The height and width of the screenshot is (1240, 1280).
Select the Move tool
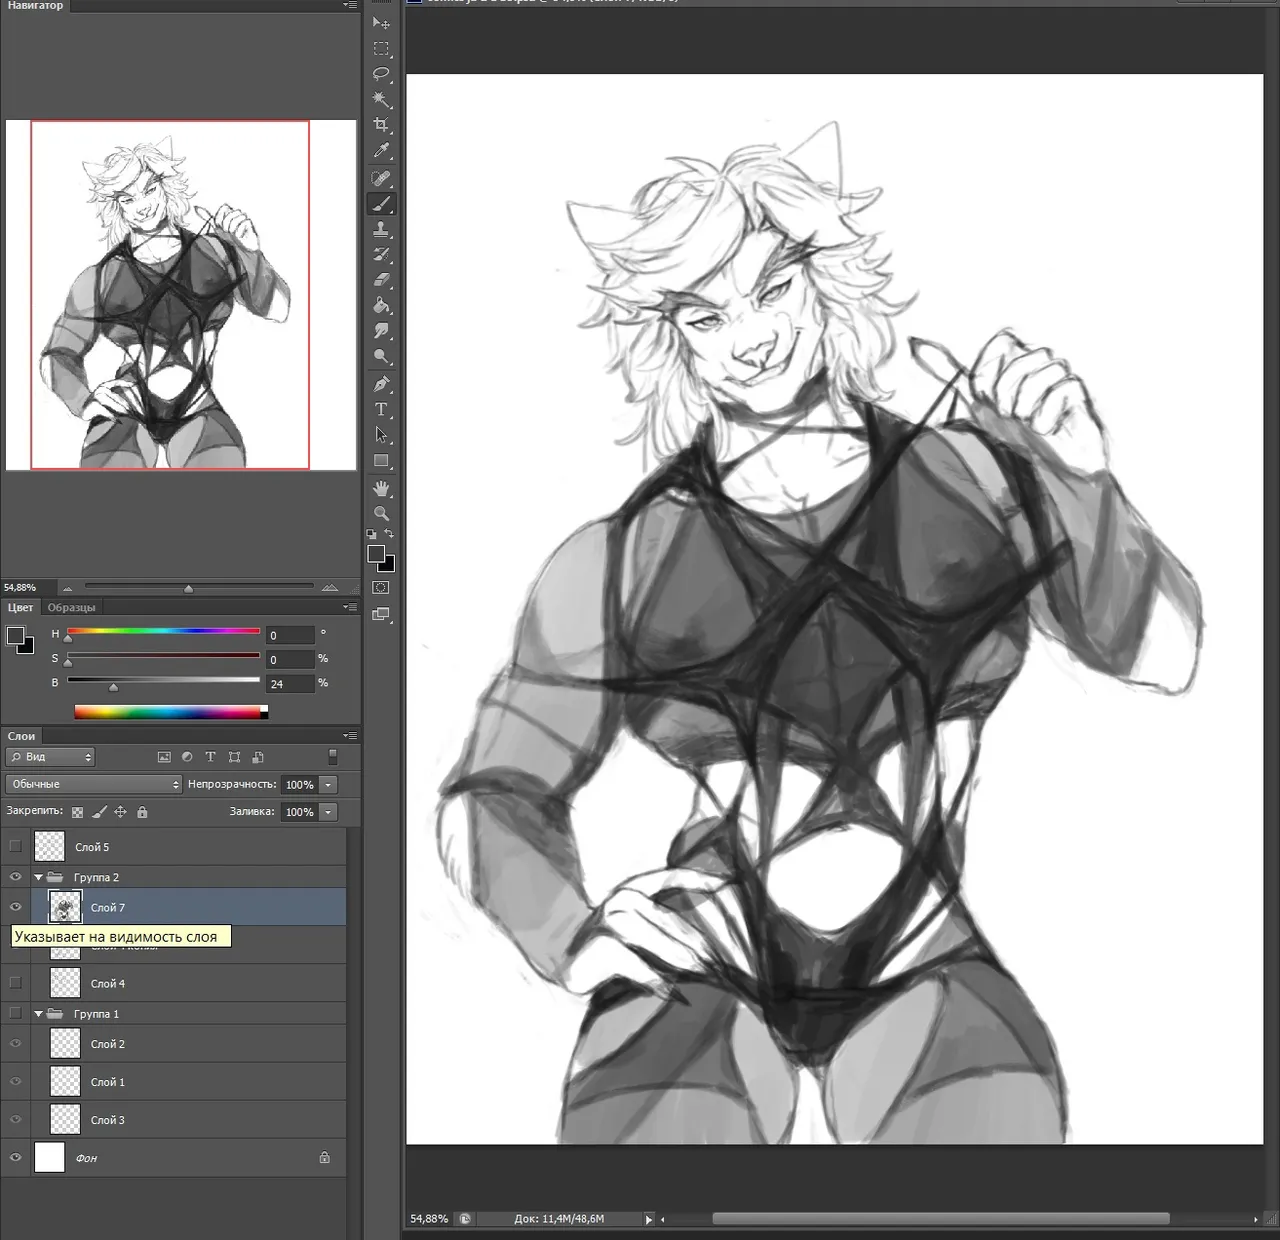coord(381,23)
